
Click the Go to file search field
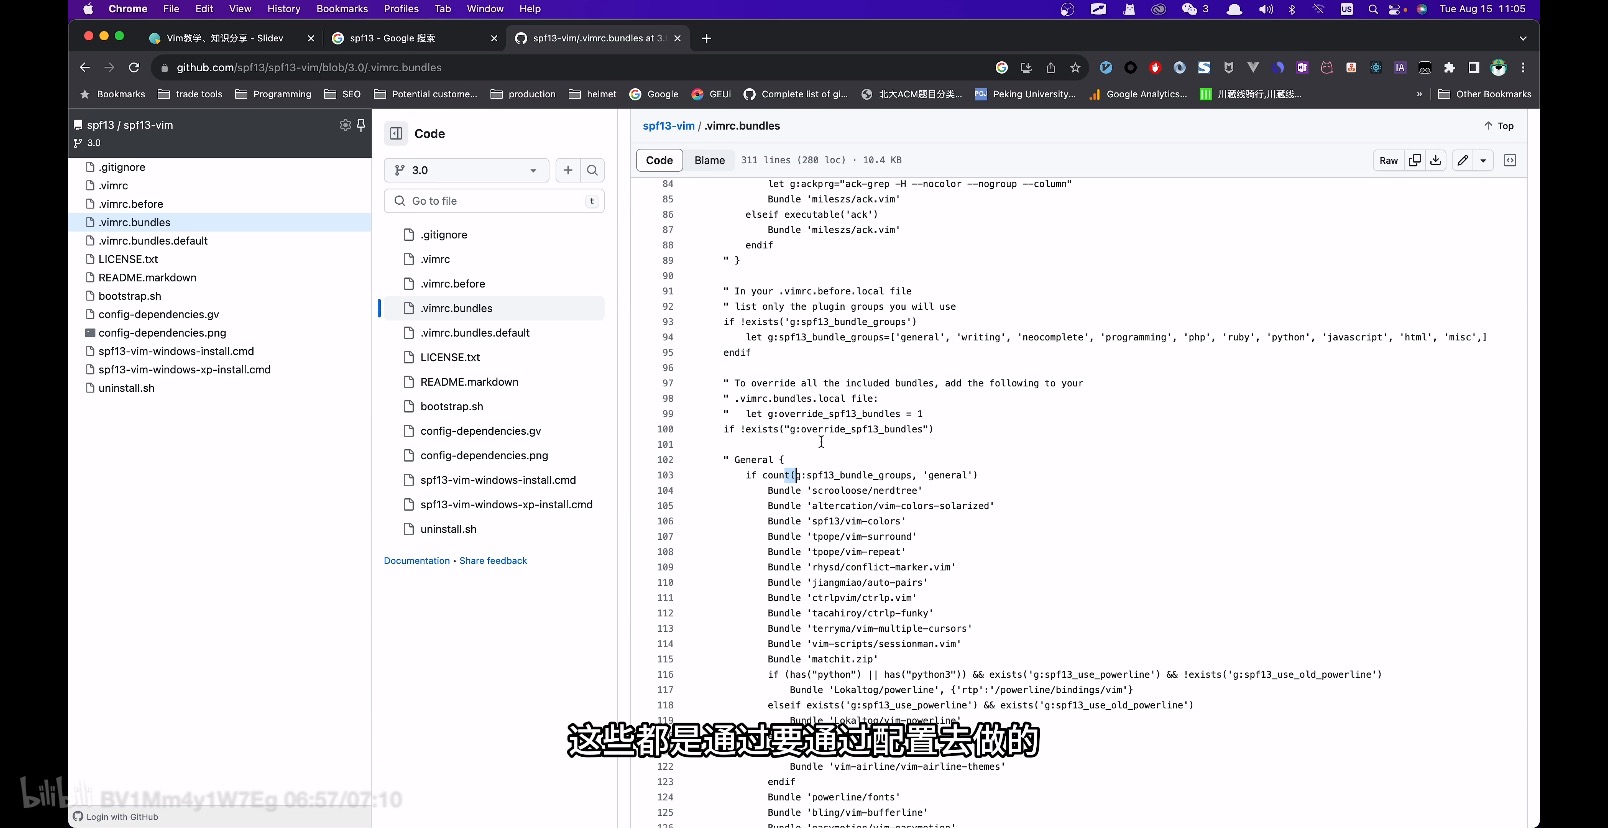click(x=494, y=201)
